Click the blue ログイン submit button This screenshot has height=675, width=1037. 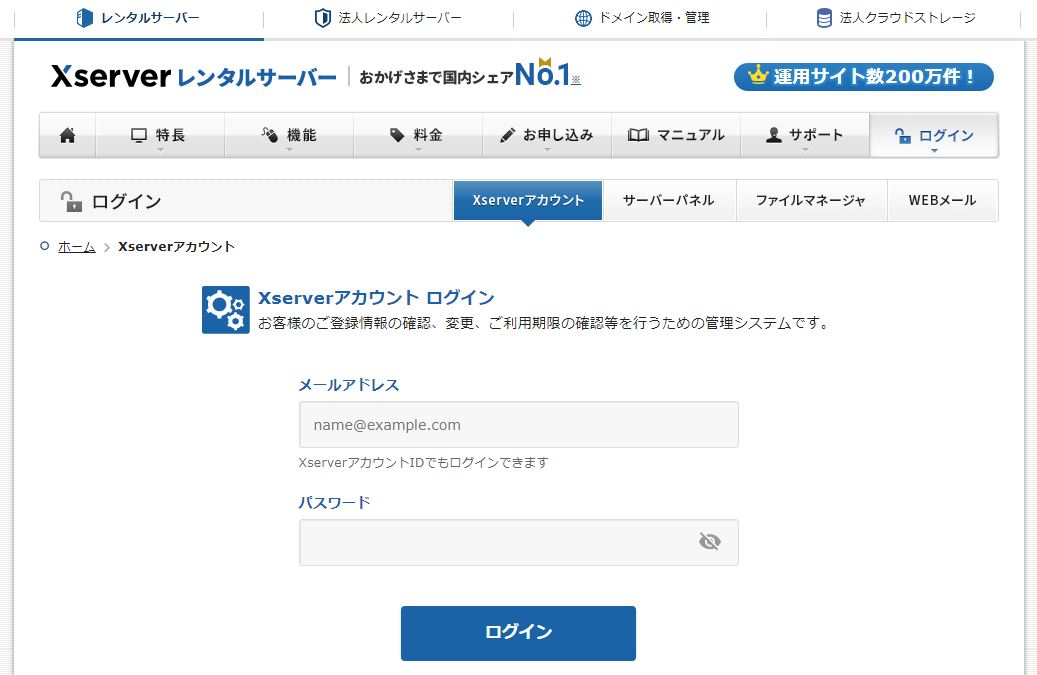click(x=518, y=633)
